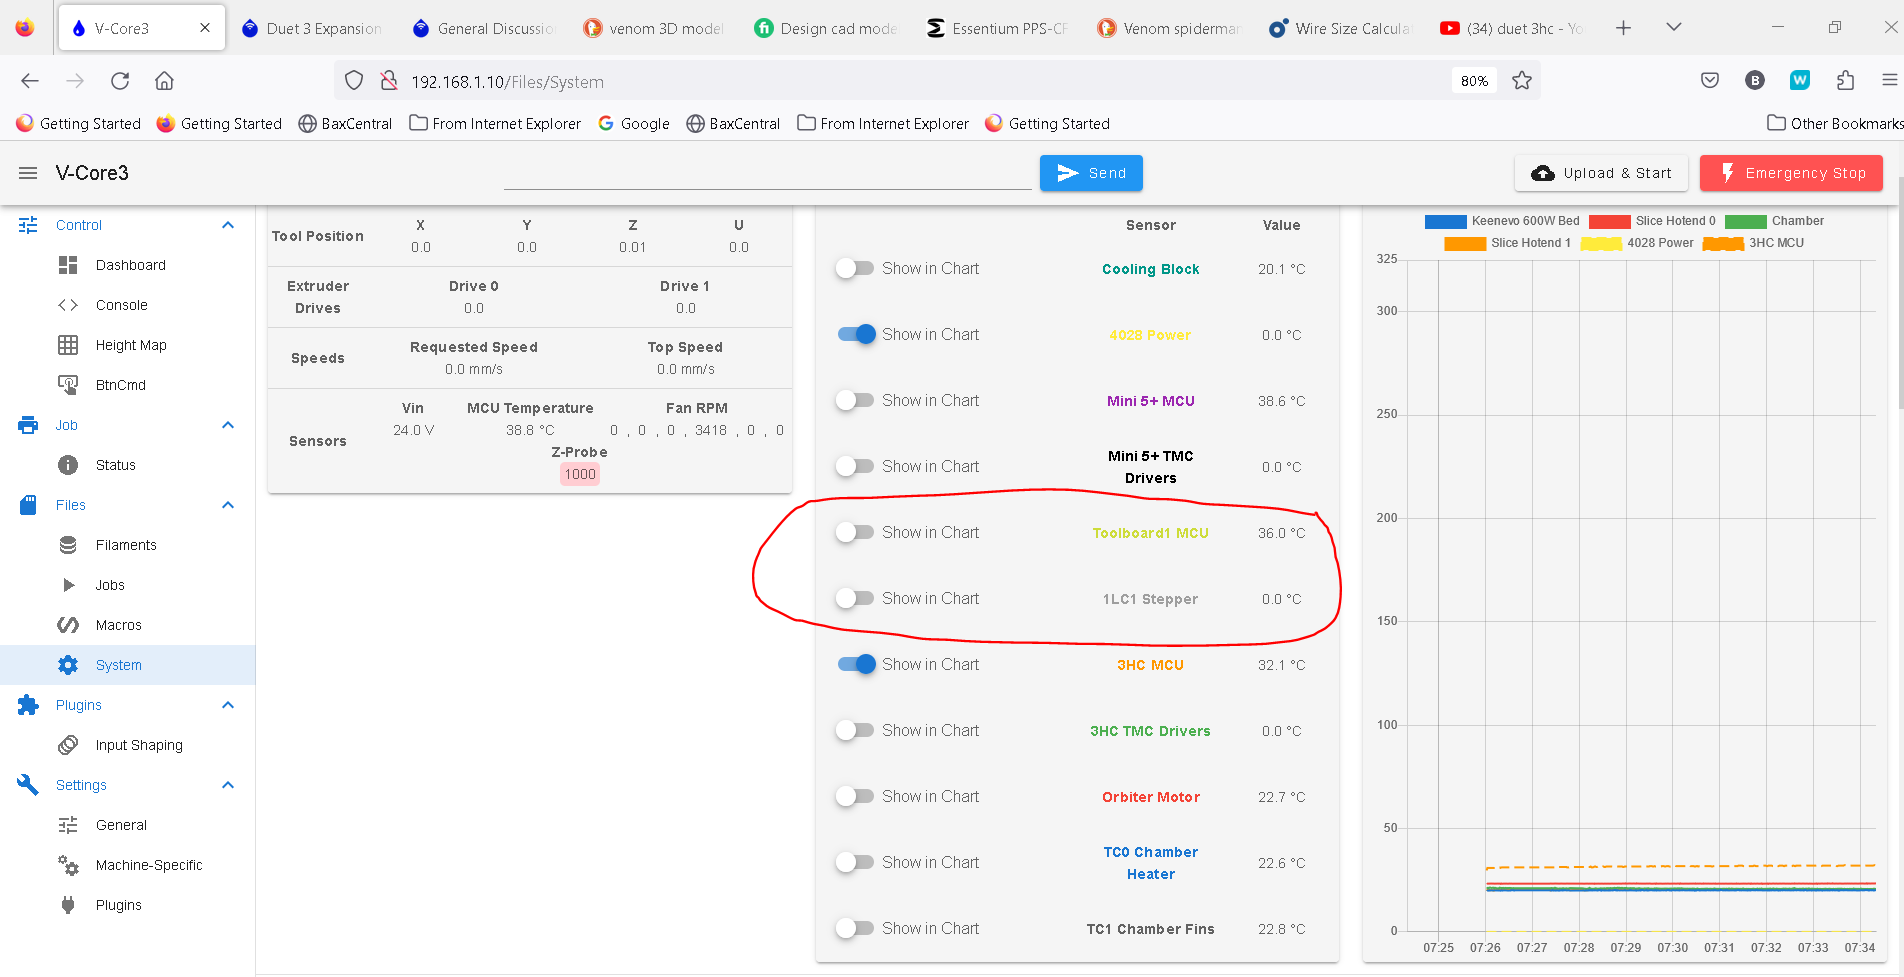Click the Macros icon
1904x977 pixels.
(x=68, y=625)
